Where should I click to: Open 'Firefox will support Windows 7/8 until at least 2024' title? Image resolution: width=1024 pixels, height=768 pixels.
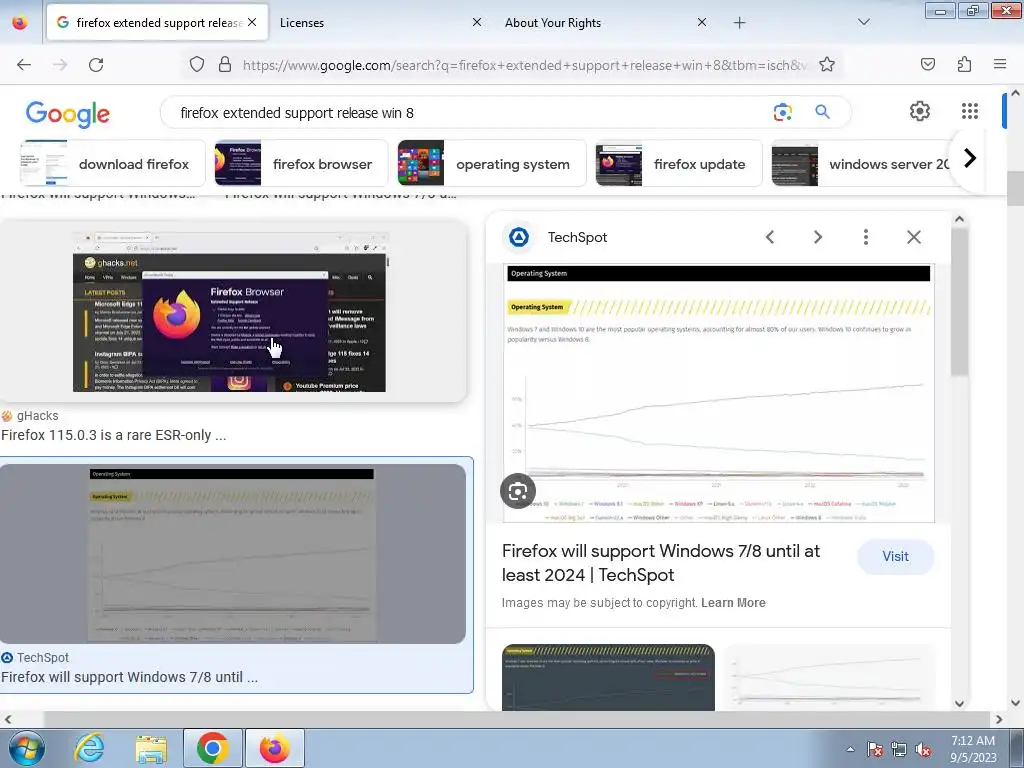pos(661,563)
